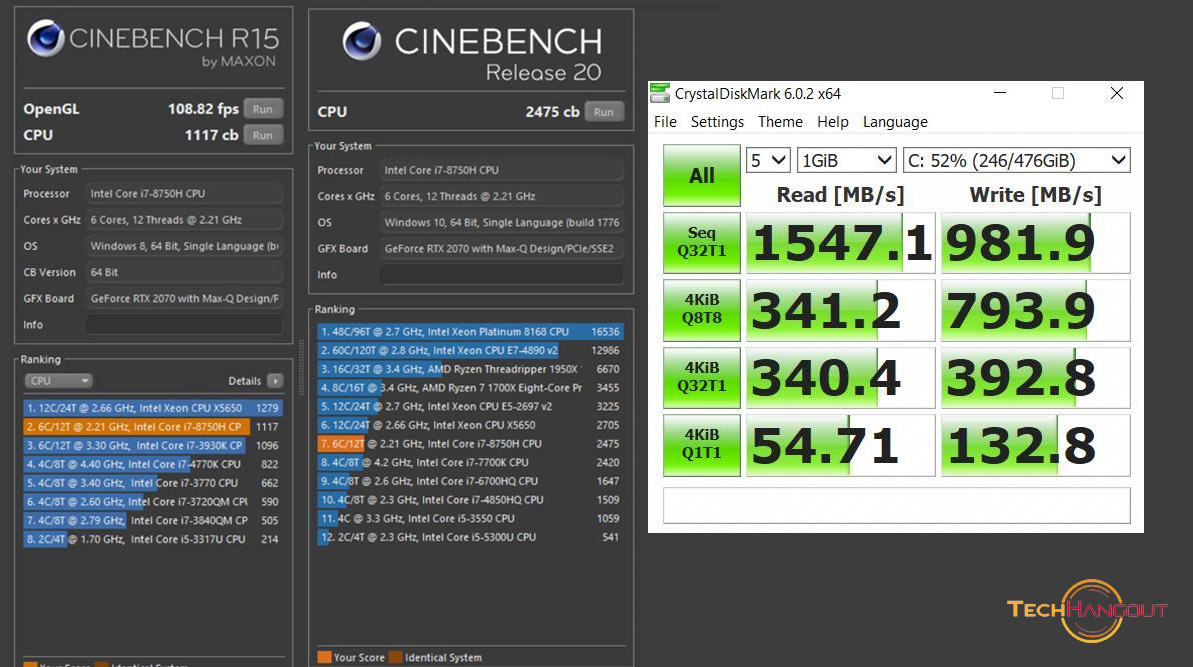Image resolution: width=1193 pixels, height=667 pixels.
Task: Select R20 ranking row AMD Ryzen 7 1700X
Action: pyautogui.click(x=470, y=387)
